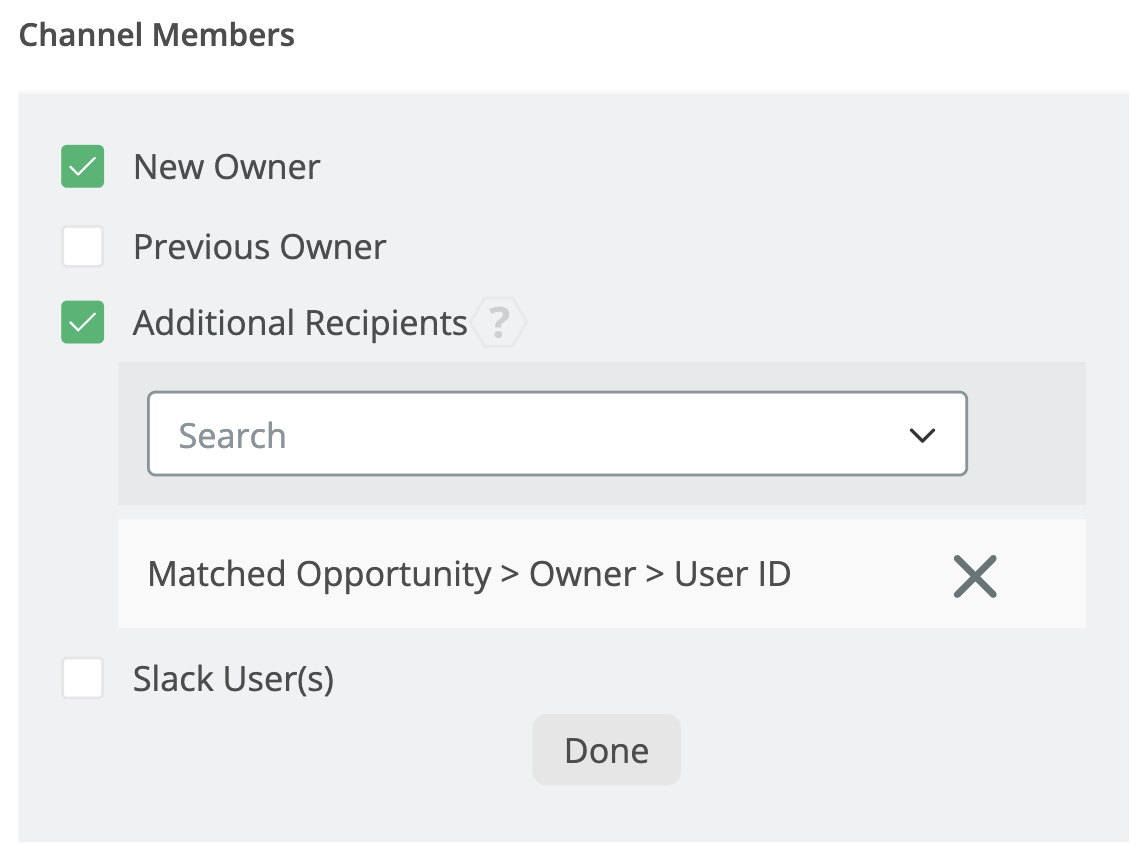Viewport: 1141px width, 868px height.
Task: Tick the Slack User(s) checkbox
Action: (x=83, y=679)
